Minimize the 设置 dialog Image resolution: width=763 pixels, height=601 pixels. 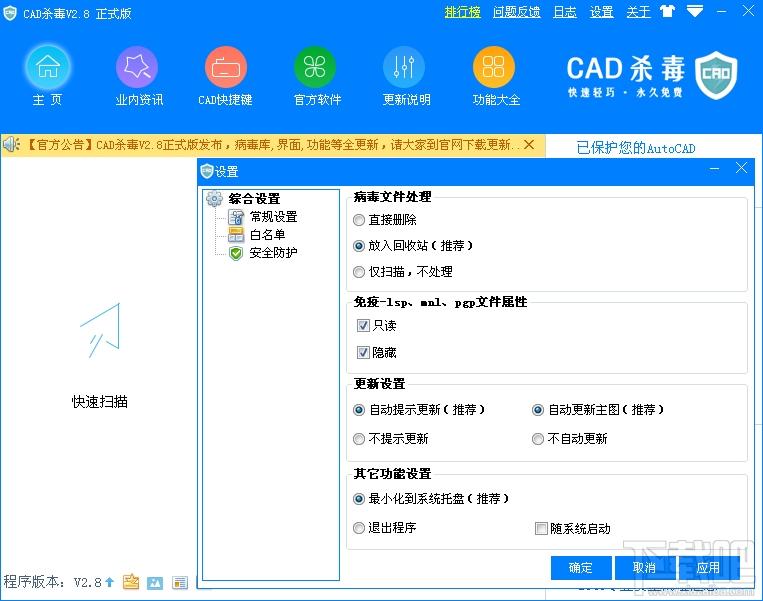click(714, 169)
